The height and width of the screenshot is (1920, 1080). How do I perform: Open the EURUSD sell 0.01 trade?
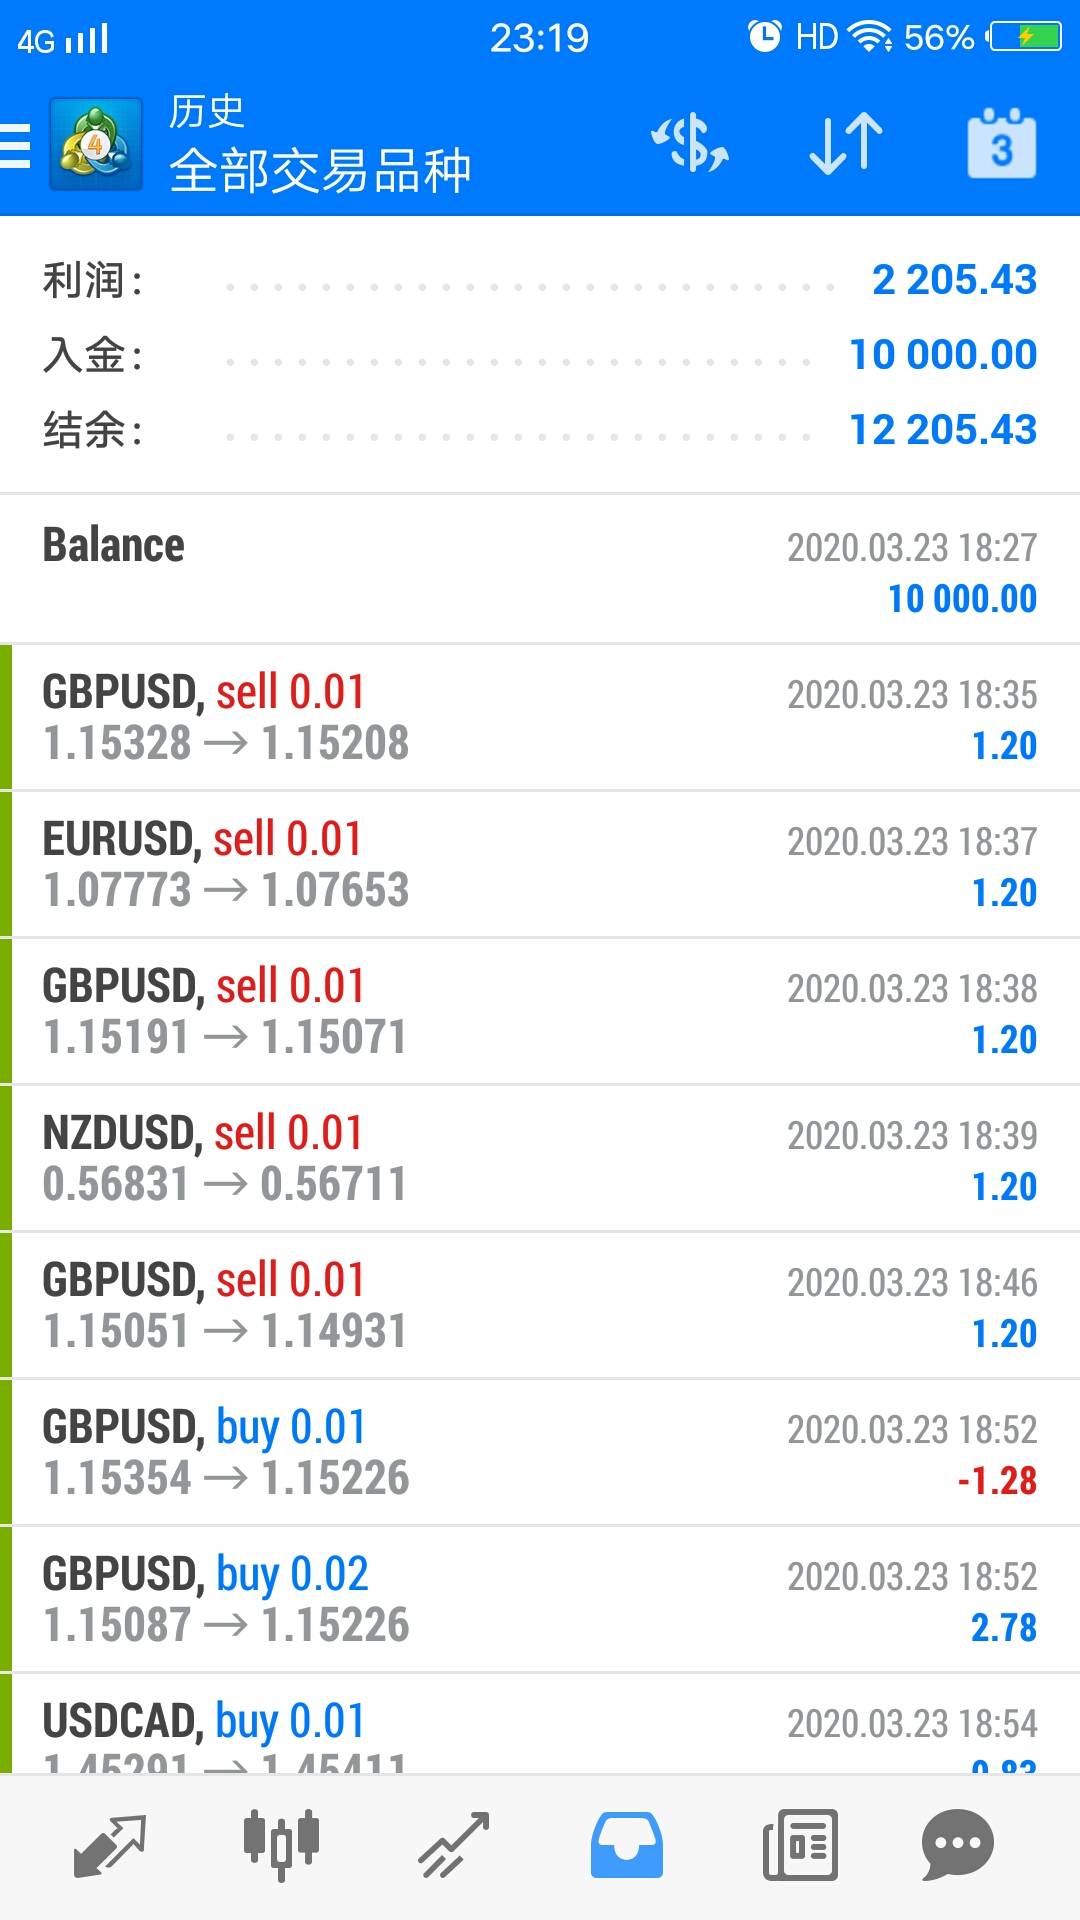(x=540, y=864)
